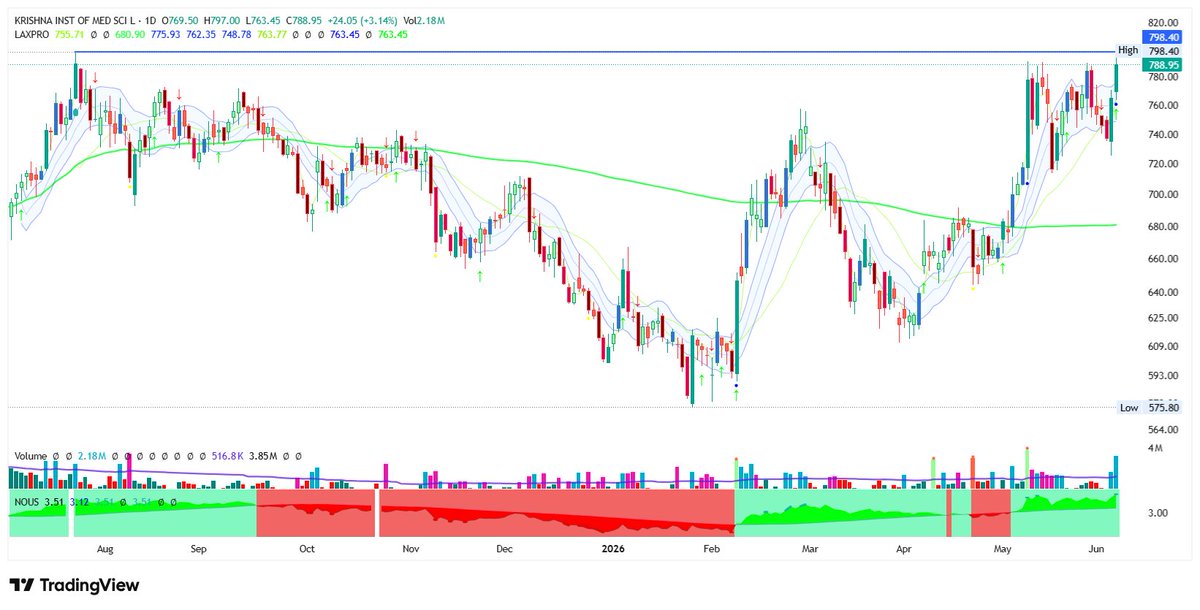Click the 3.00 NOUS scale label
This screenshot has width=1200, height=610.
(x=1159, y=513)
